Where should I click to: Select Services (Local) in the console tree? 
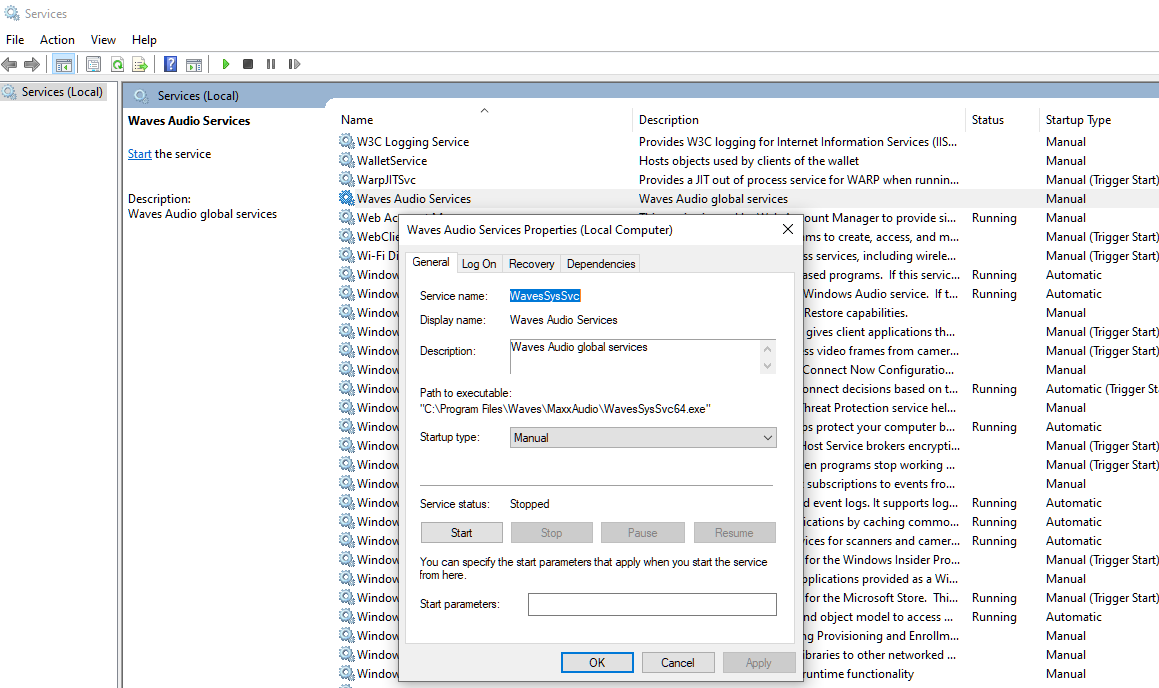coord(62,92)
